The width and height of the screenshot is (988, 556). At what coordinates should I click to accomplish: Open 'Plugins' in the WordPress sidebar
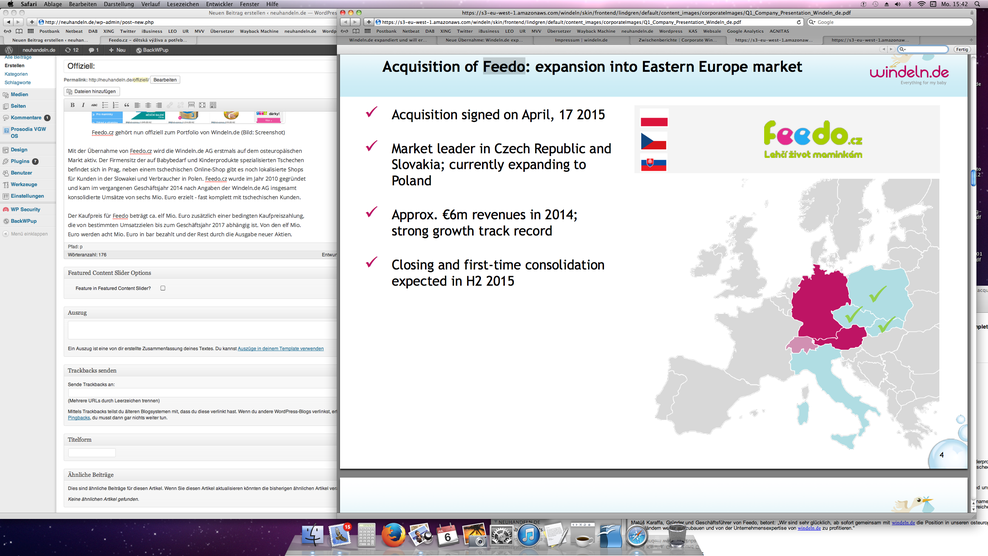pyautogui.click(x=20, y=161)
